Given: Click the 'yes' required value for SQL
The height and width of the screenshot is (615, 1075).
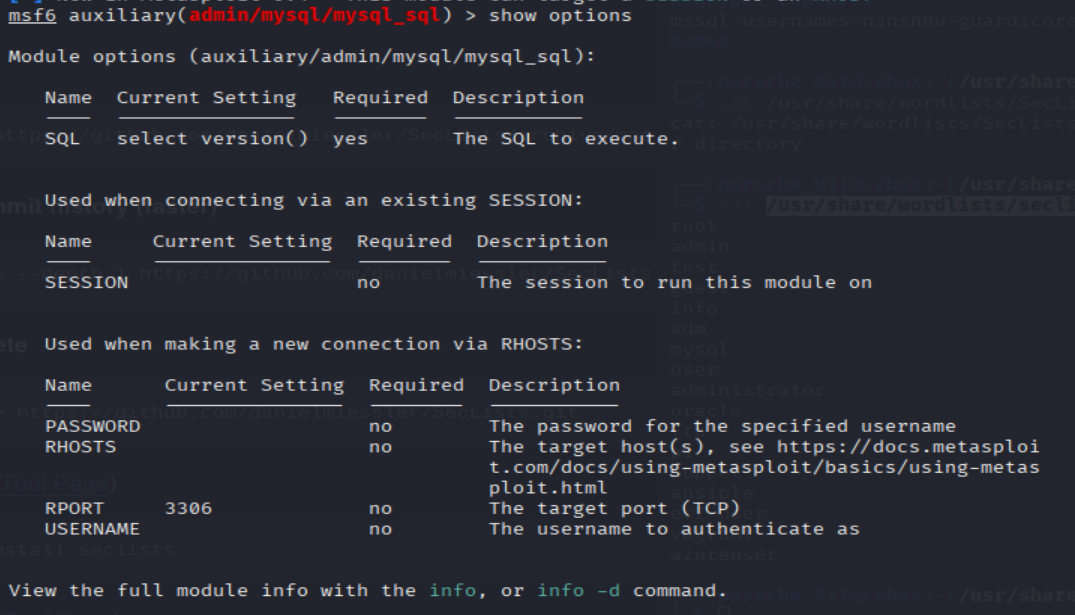Looking at the screenshot, I should coord(350,139).
